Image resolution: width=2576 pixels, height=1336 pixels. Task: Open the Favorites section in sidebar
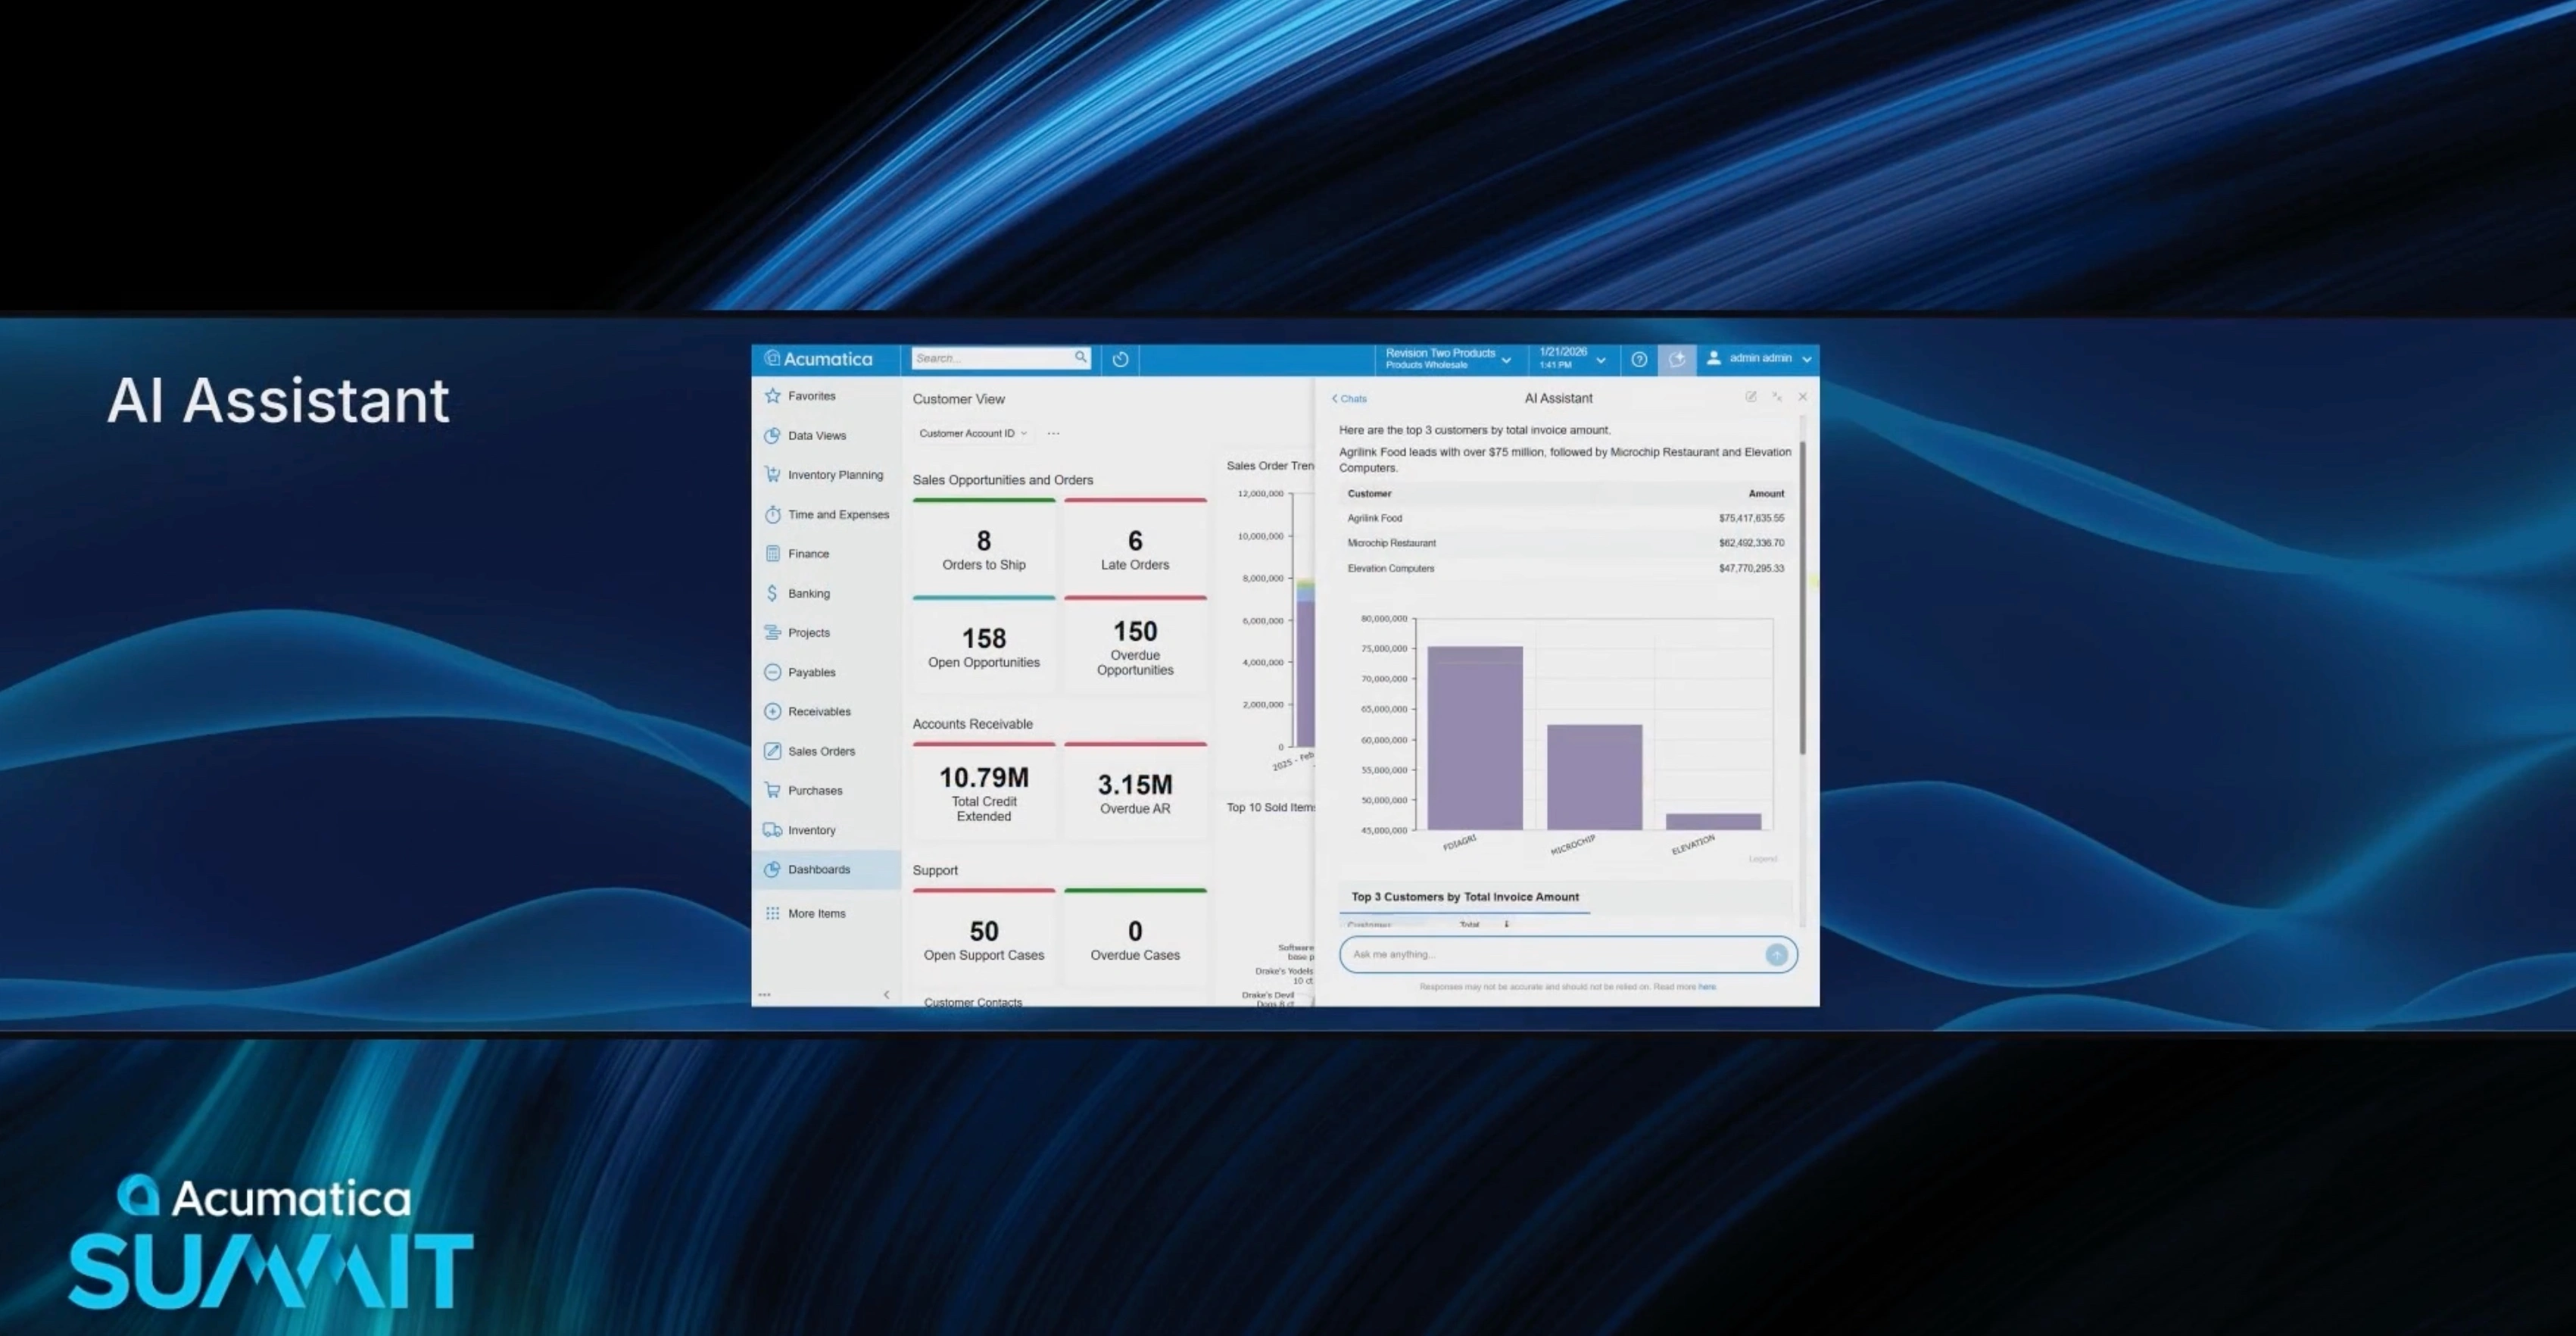[x=810, y=395]
